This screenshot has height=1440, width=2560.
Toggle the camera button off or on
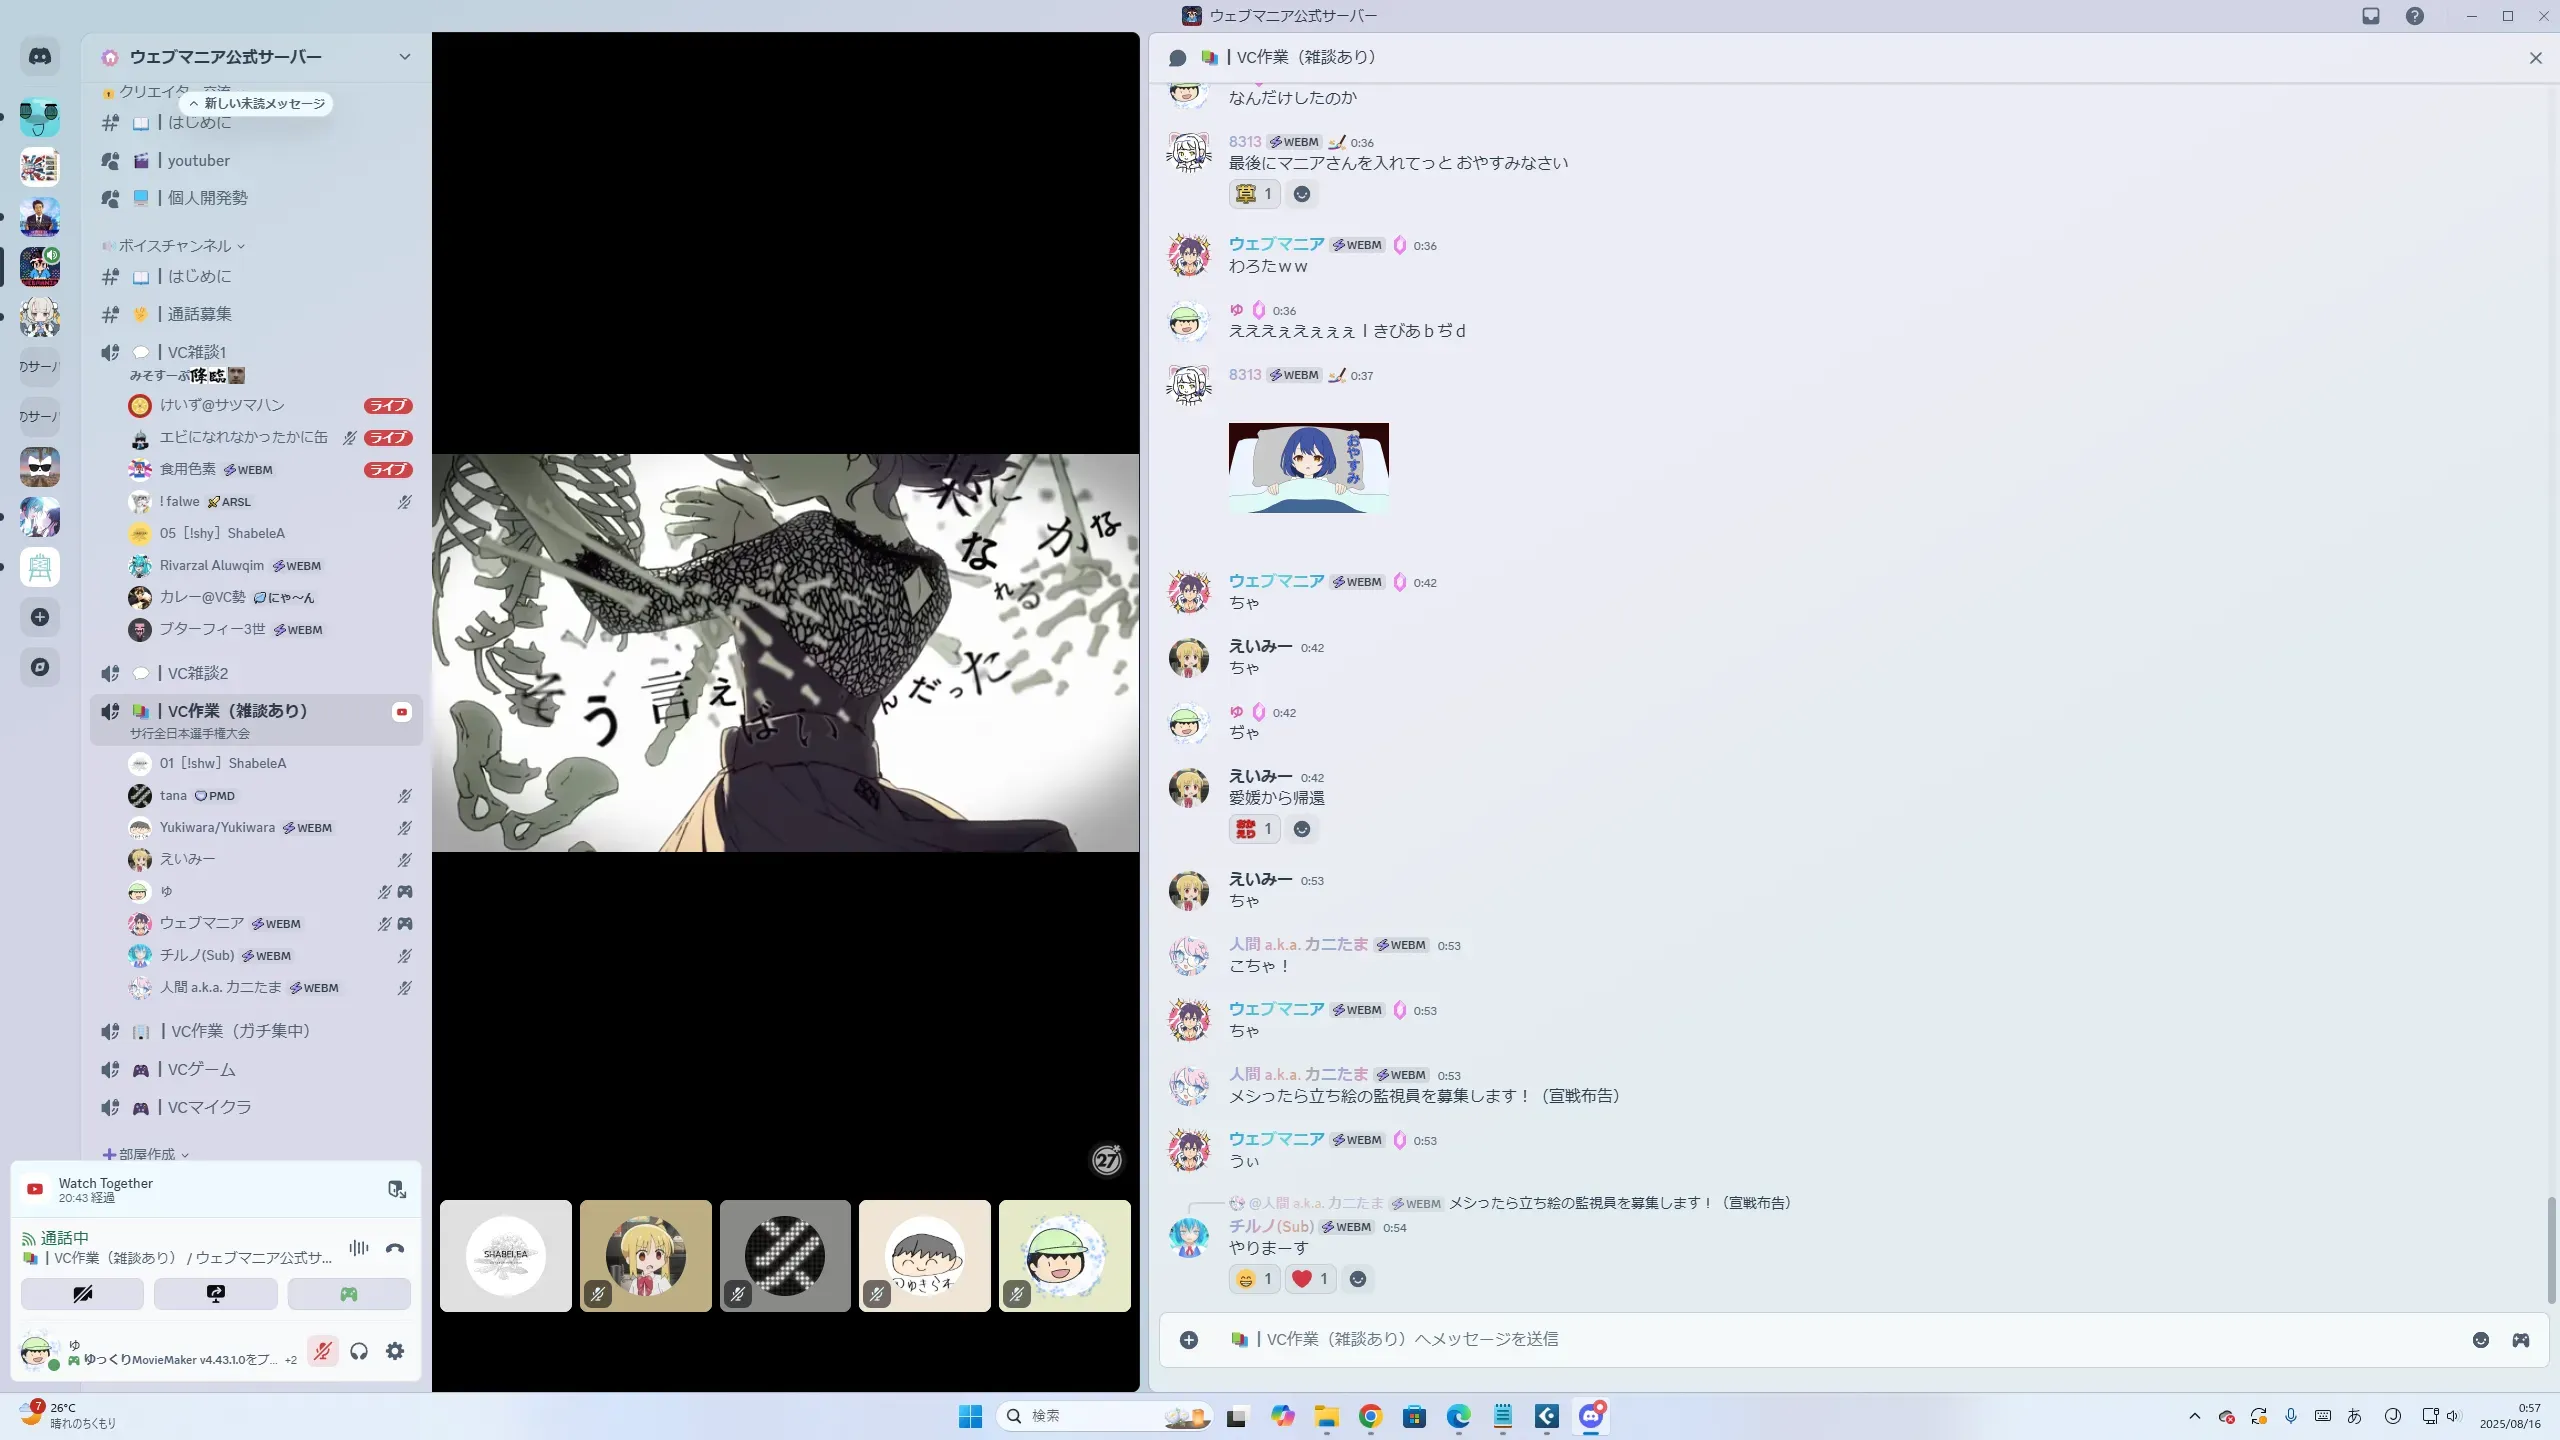tap(83, 1294)
